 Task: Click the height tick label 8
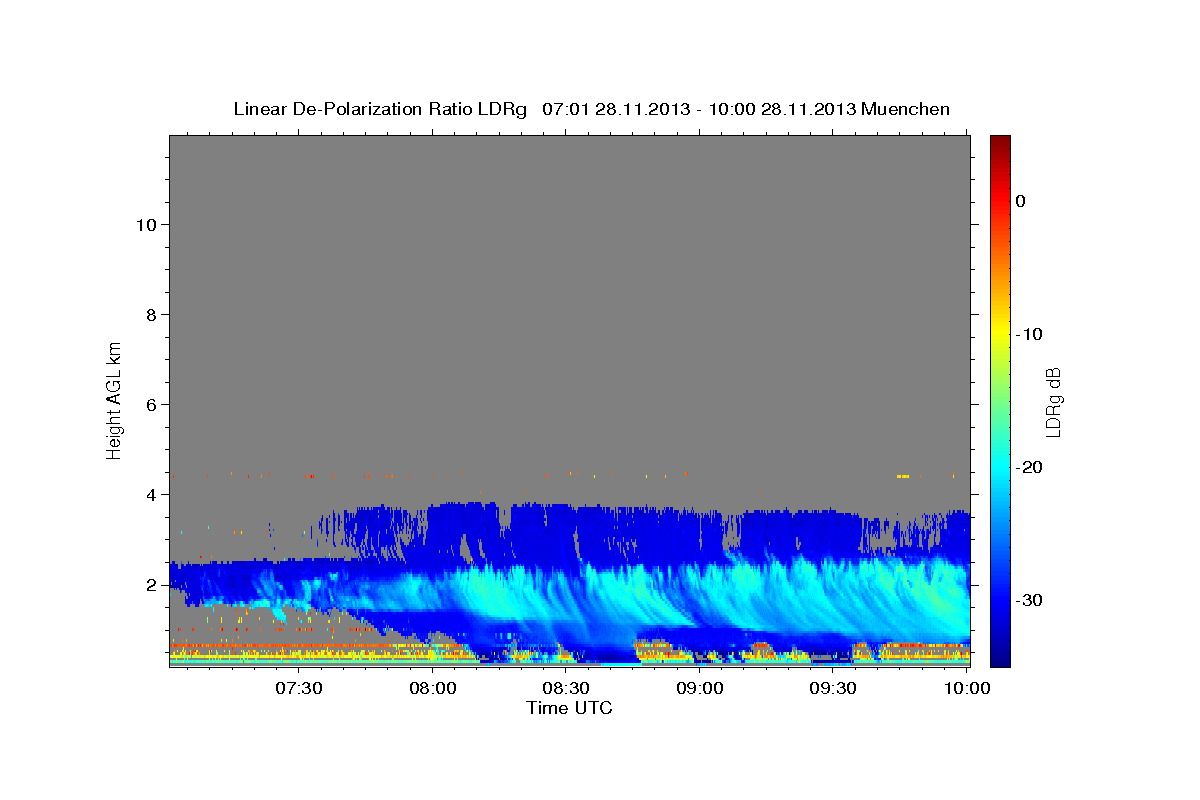[x=151, y=315]
